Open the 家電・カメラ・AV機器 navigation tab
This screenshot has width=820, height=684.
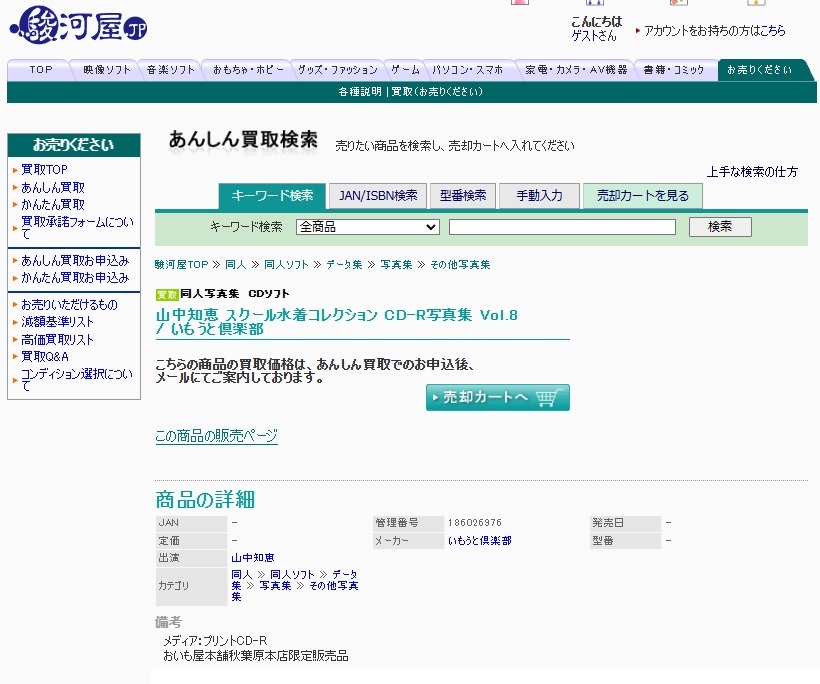(x=576, y=70)
